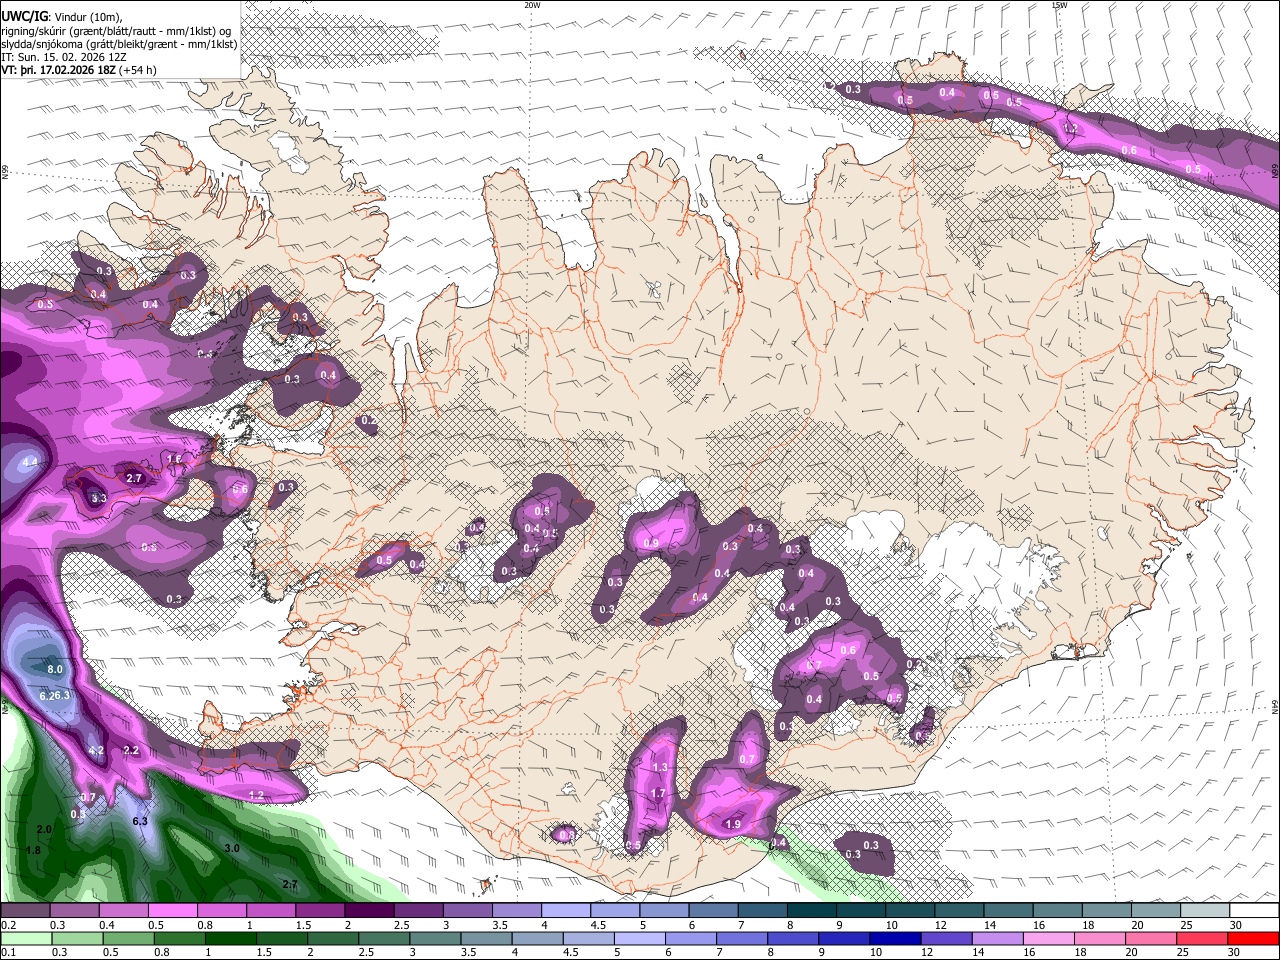Click the '1.3' precipitation value label
Viewport: 1280px width, 960px height.
pos(659,768)
